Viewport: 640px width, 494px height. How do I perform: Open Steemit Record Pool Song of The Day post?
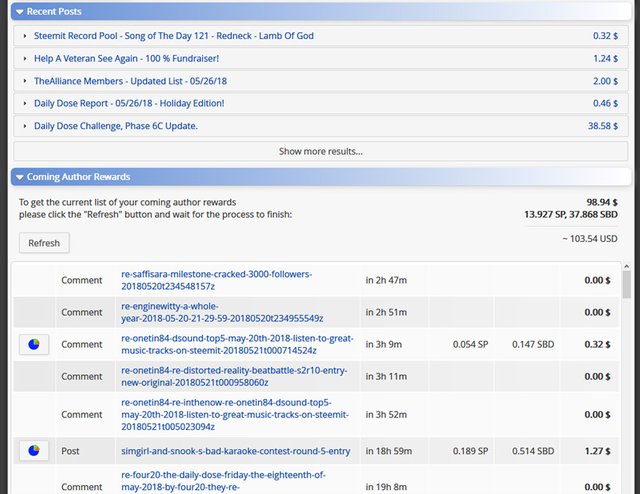pos(174,36)
